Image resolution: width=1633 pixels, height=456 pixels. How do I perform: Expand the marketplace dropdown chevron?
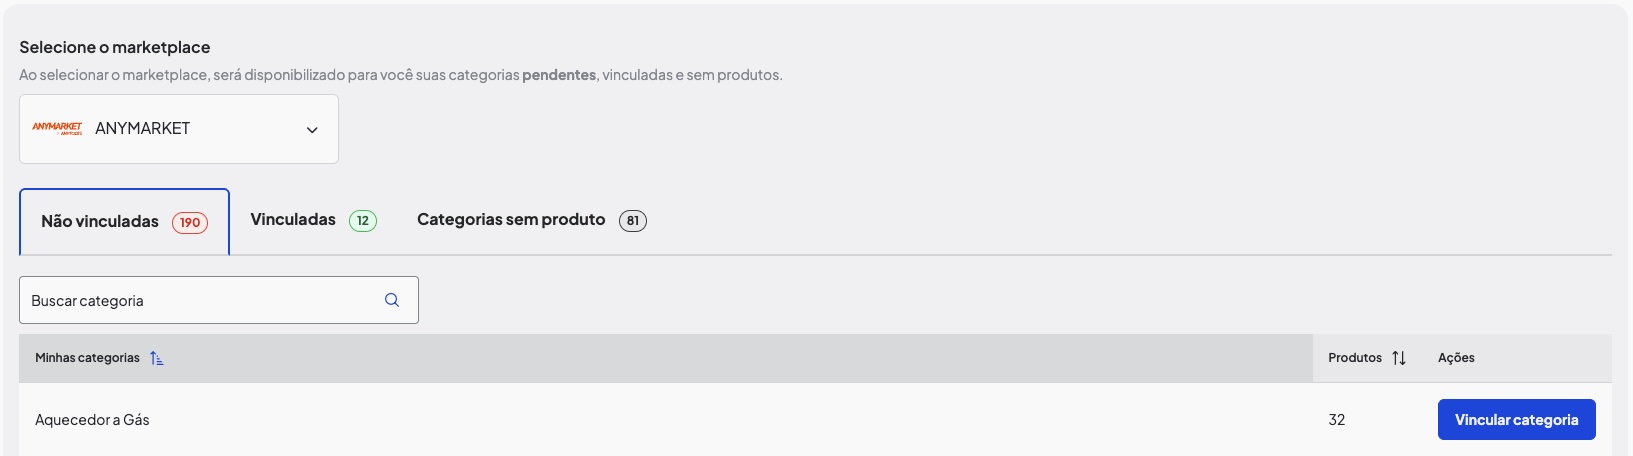312,130
